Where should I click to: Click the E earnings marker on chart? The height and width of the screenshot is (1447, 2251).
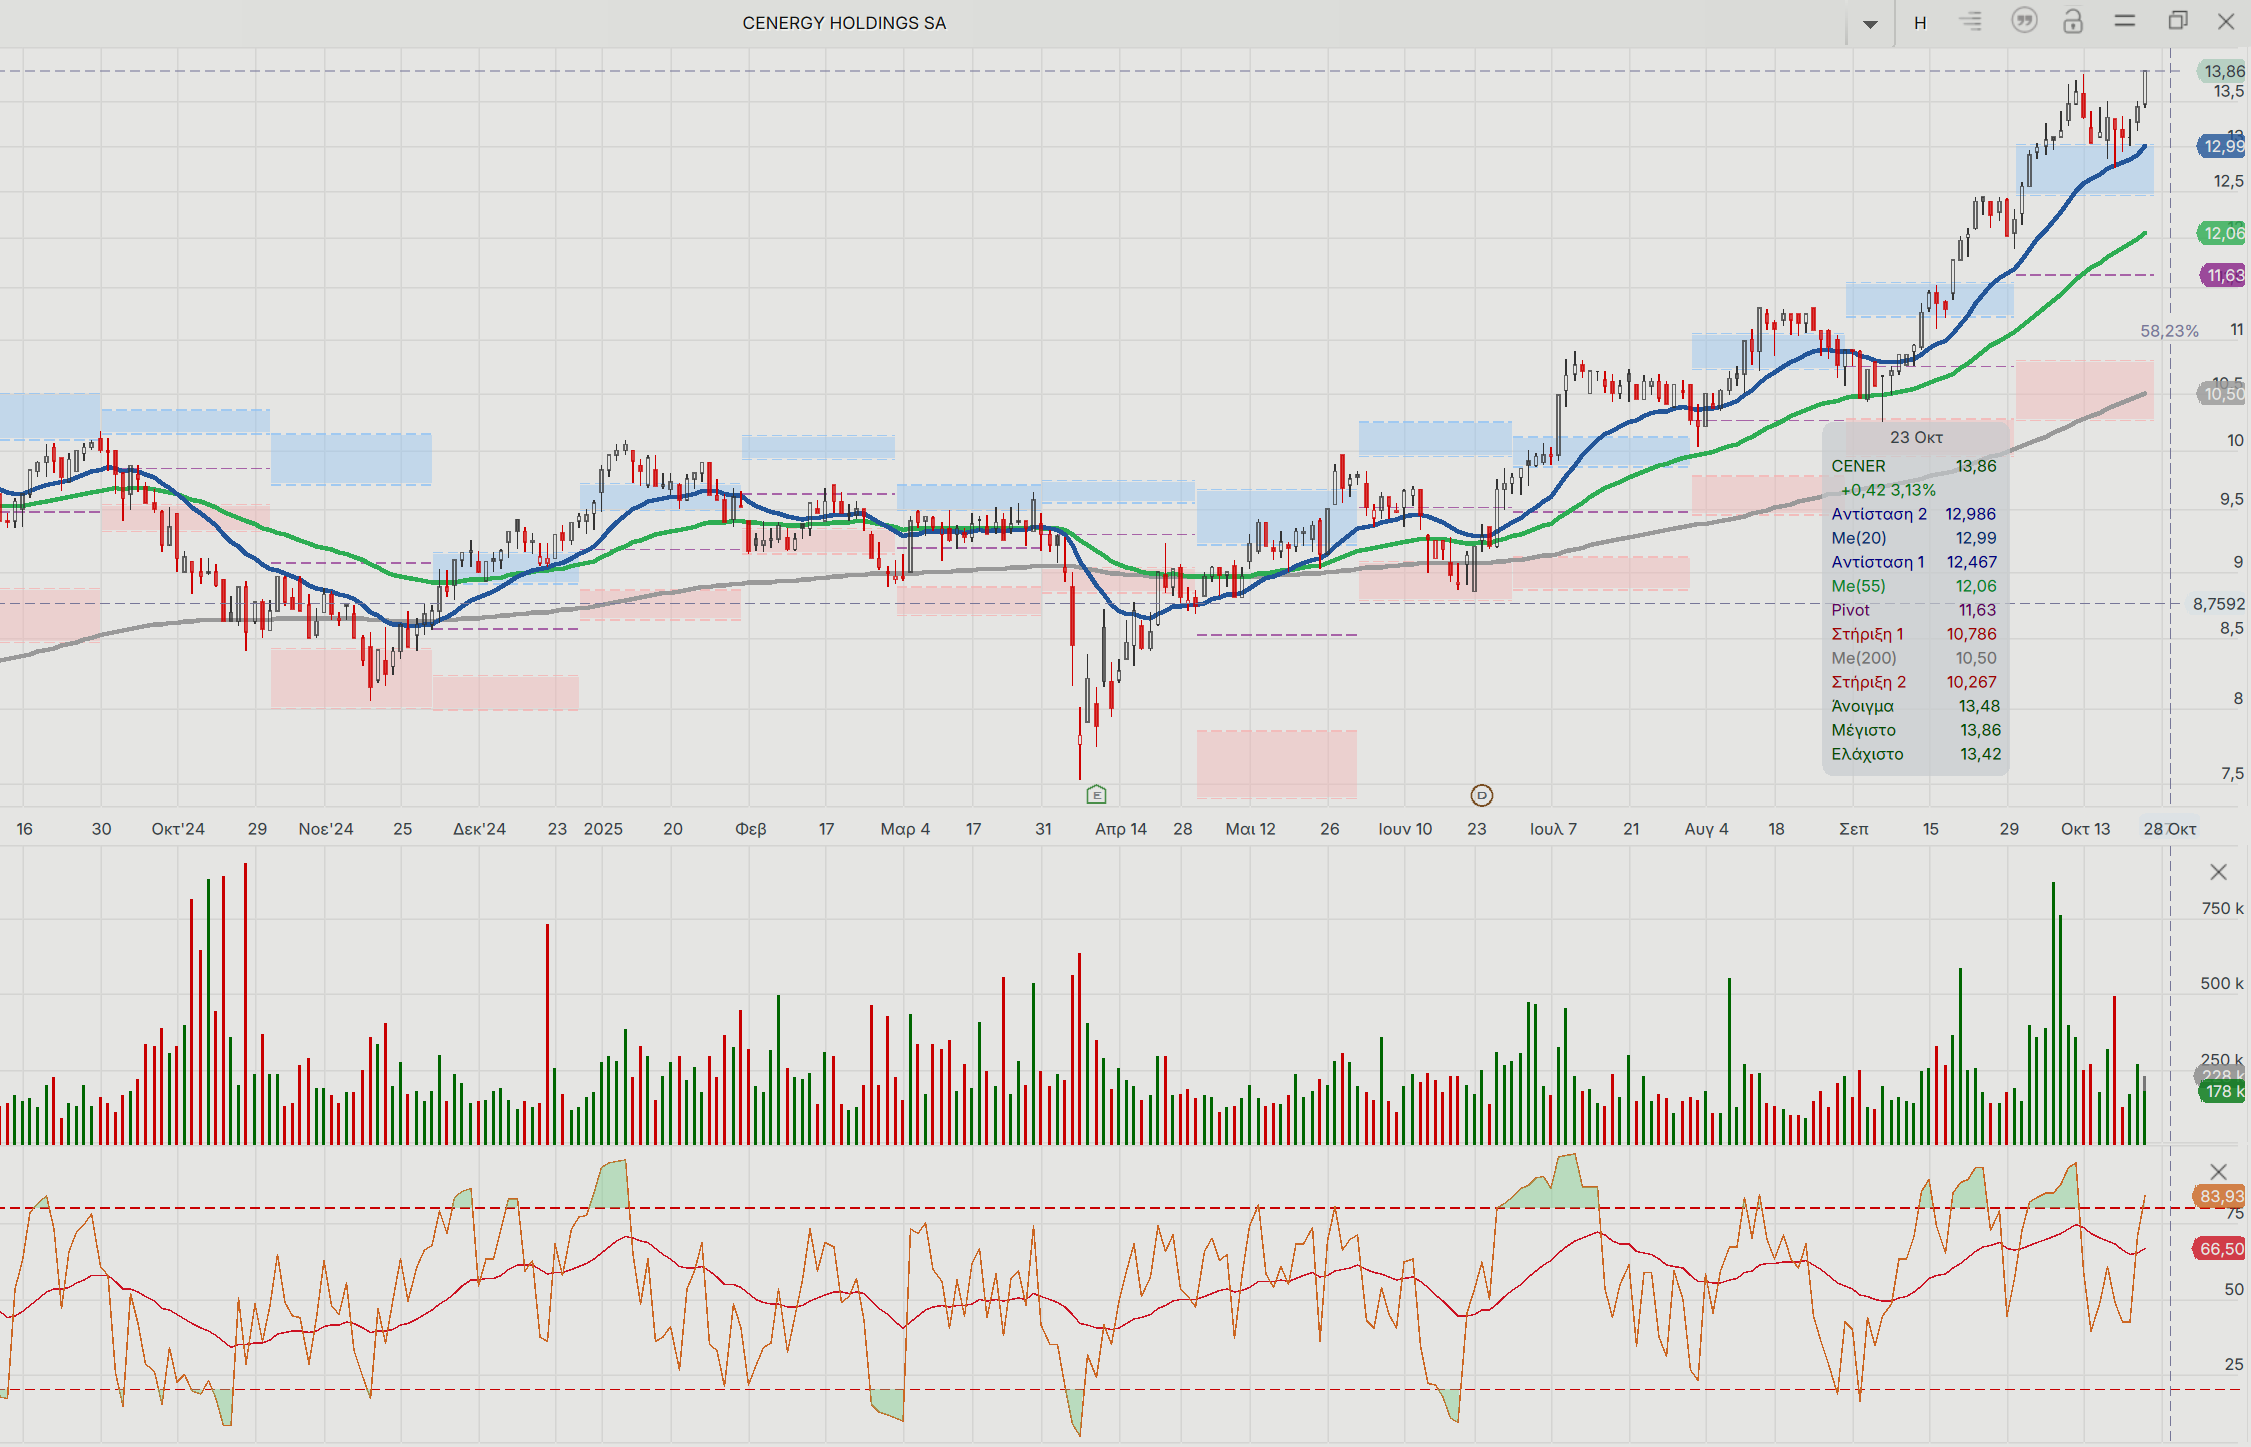pos(1096,795)
